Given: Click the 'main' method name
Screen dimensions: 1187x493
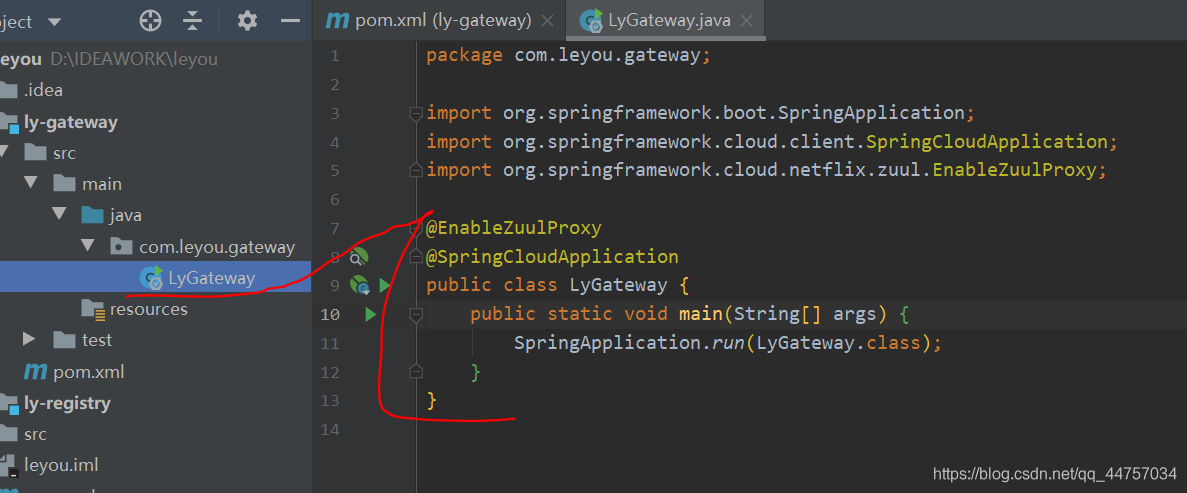Looking at the screenshot, I should click(x=701, y=314).
